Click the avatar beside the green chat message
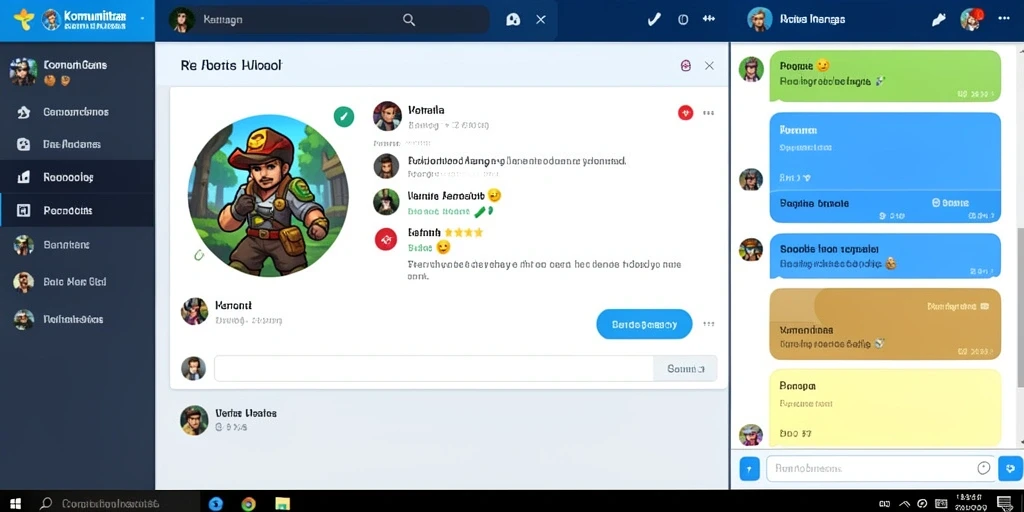This screenshot has width=1024, height=512. (751, 69)
